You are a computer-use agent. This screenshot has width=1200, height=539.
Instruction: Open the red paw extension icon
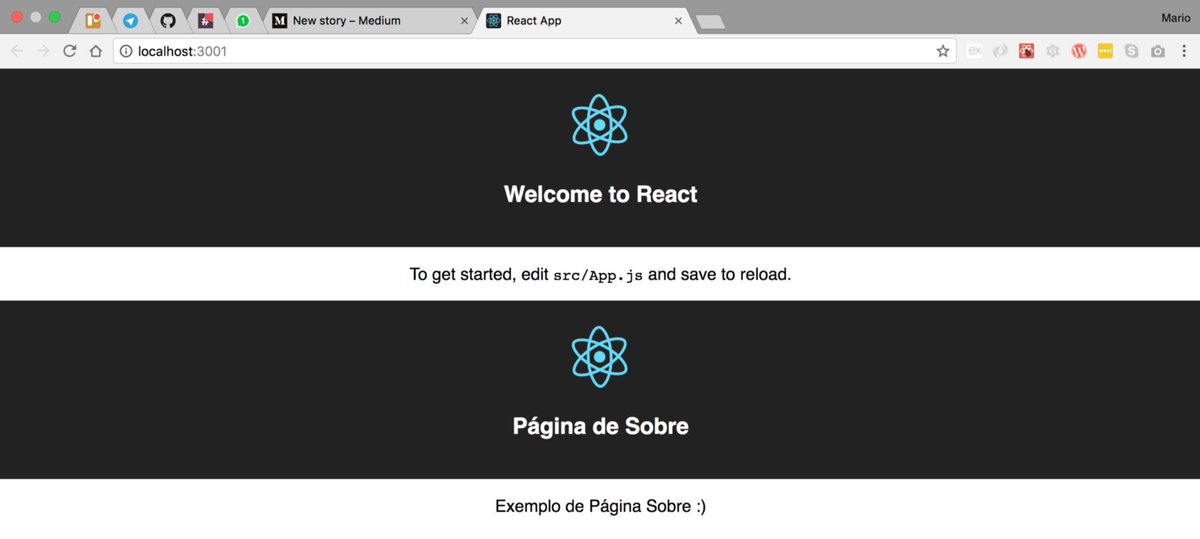1026,51
